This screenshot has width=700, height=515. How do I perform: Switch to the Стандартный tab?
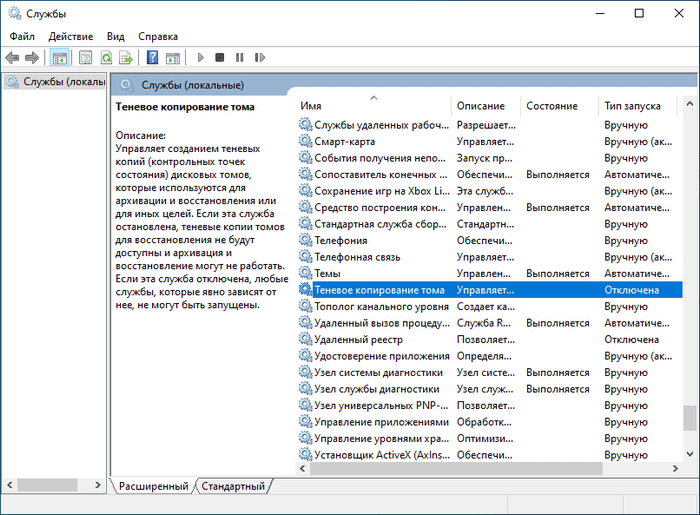click(x=233, y=486)
